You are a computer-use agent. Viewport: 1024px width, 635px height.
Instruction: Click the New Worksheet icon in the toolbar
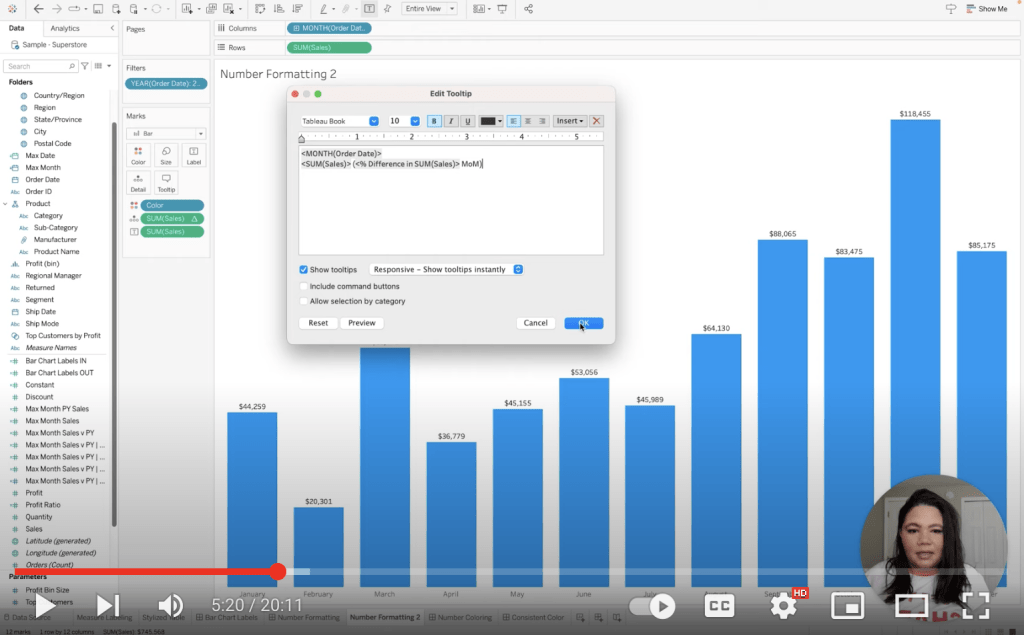point(187,9)
